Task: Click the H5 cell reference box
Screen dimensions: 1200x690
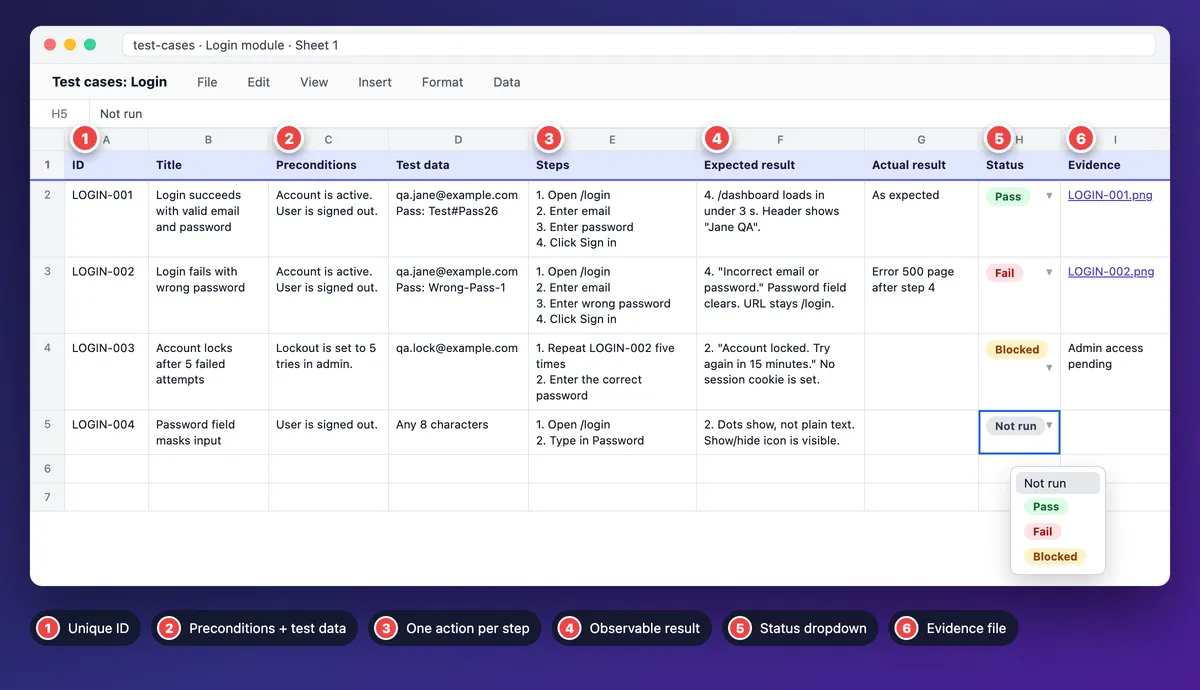Action: (x=60, y=114)
